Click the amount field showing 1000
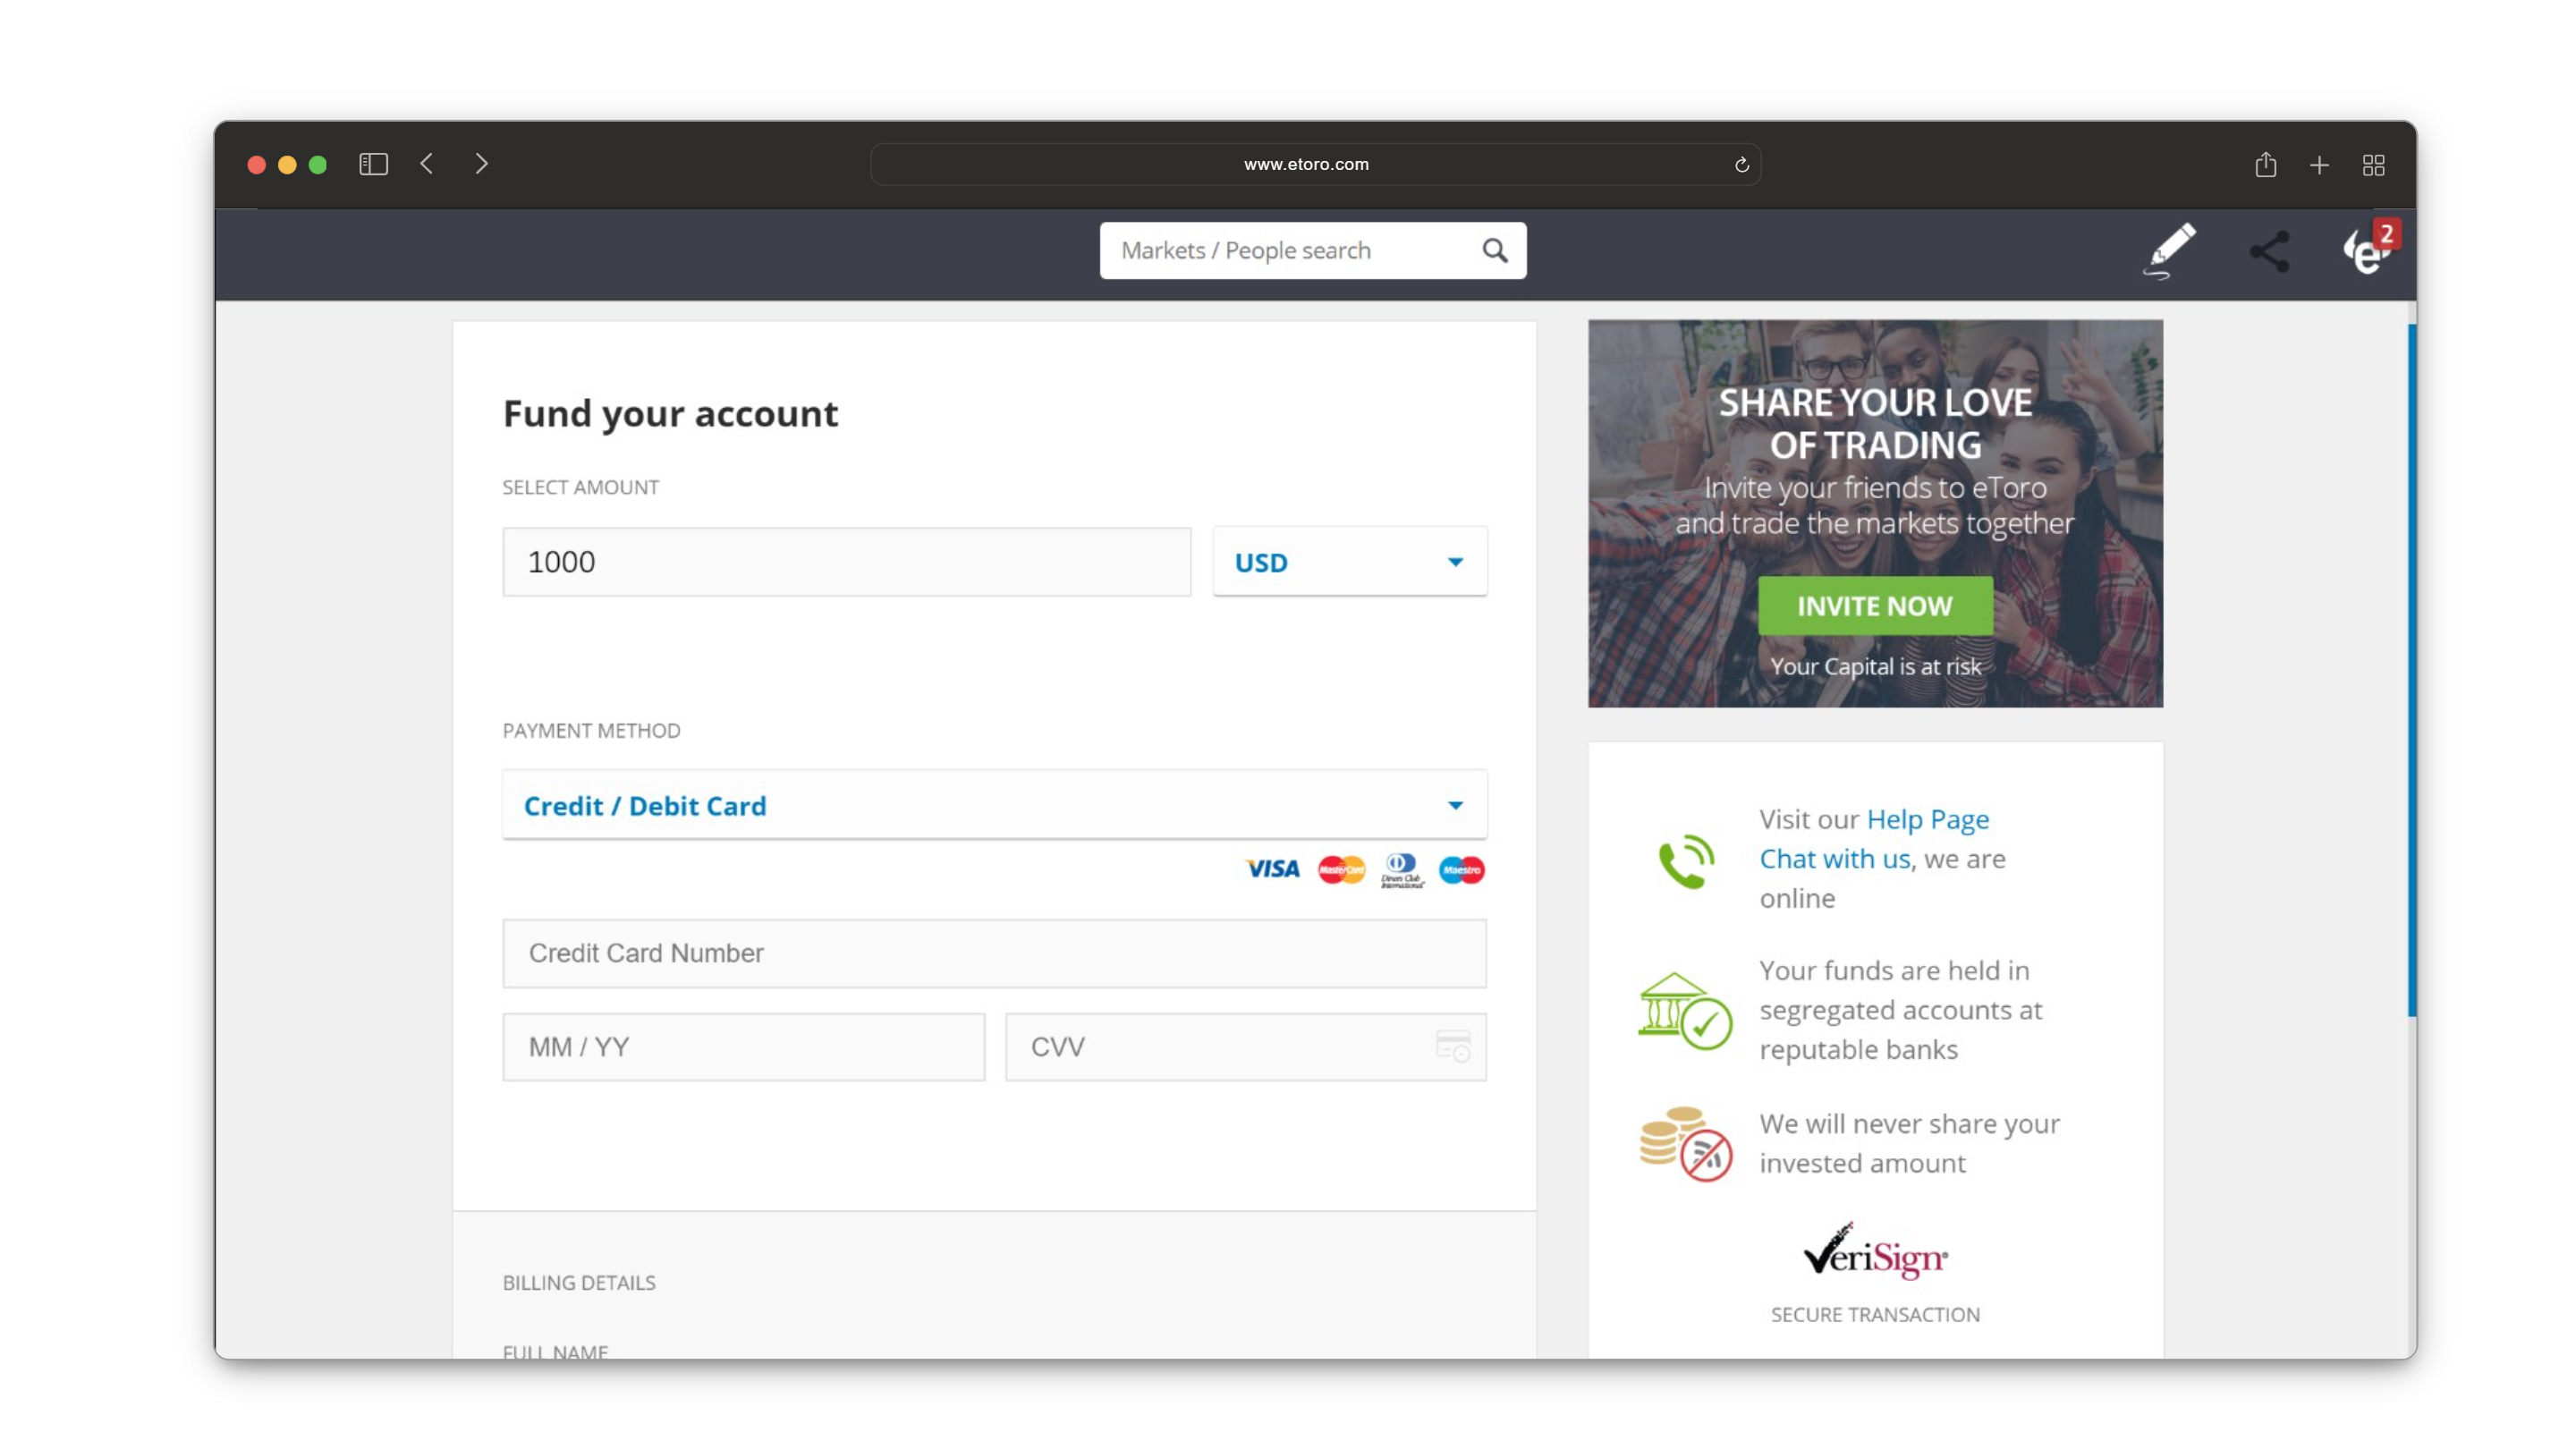The height and width of the screenshot is (1449, 2576). tap(846, 562)
